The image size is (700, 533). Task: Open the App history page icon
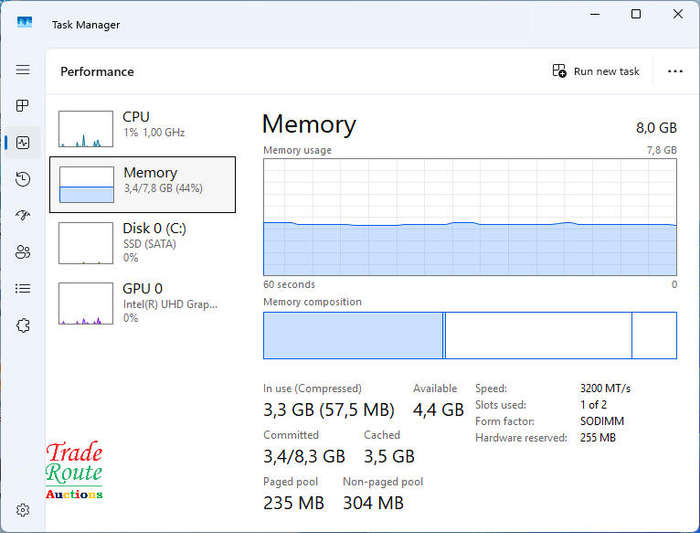[23, 179]
